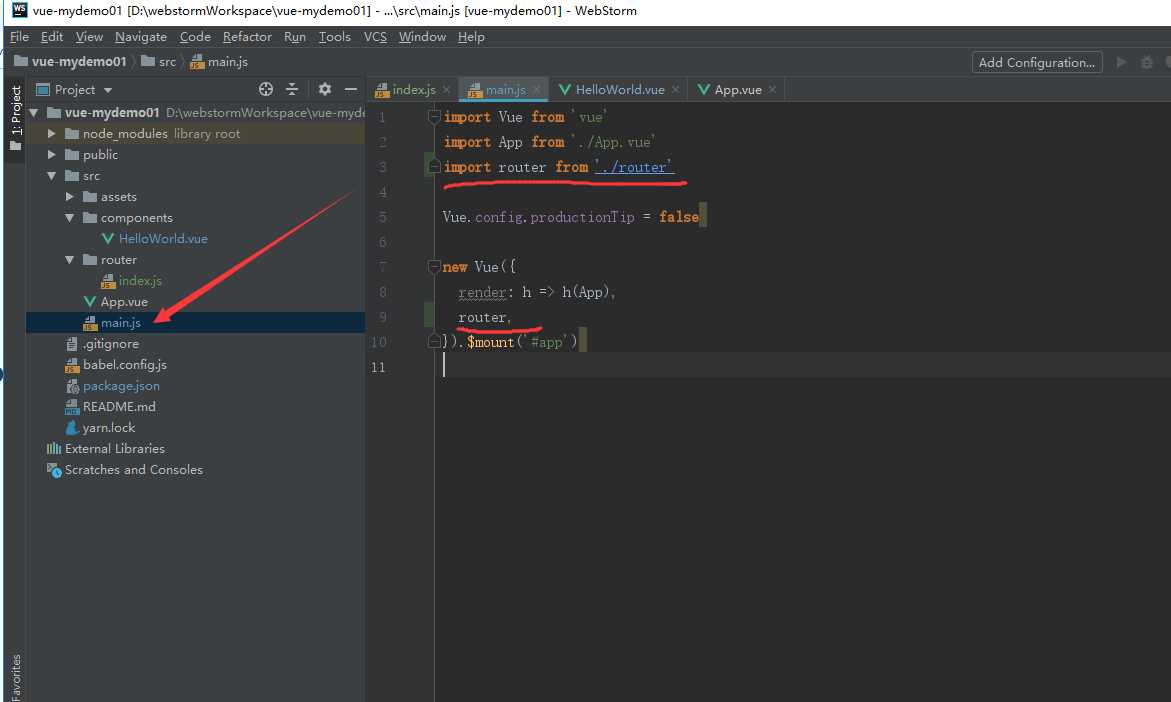Click the Run play icon in toolbar
This screenshot has height=702, width=1171.
[1121, 62]
